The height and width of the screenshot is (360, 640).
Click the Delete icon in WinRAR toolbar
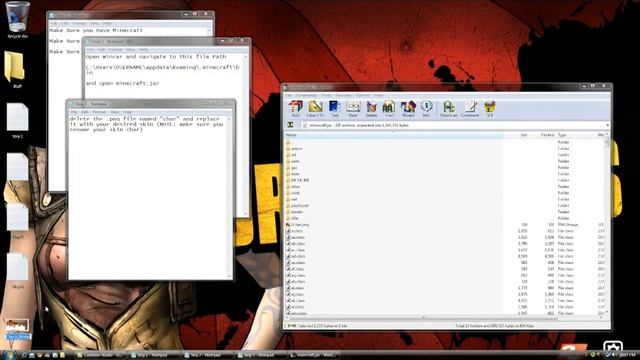click(371, 109)
